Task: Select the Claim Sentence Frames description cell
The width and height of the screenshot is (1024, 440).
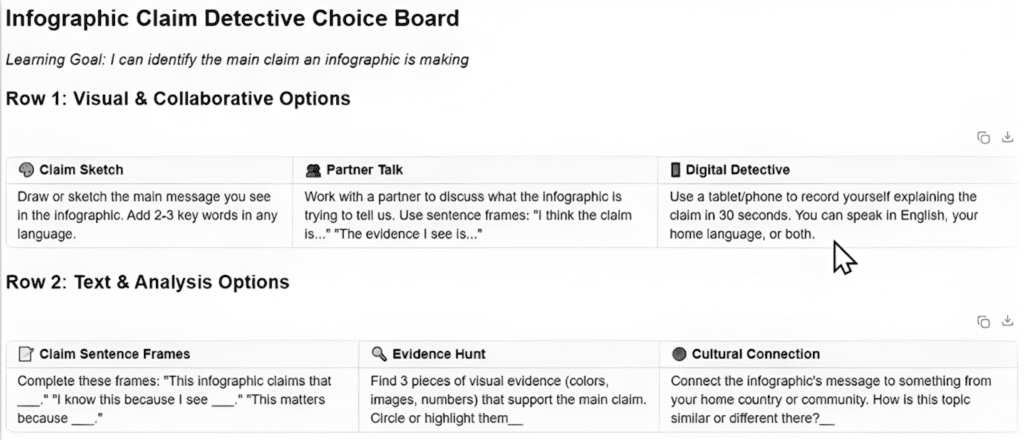Action: (181, 400)
